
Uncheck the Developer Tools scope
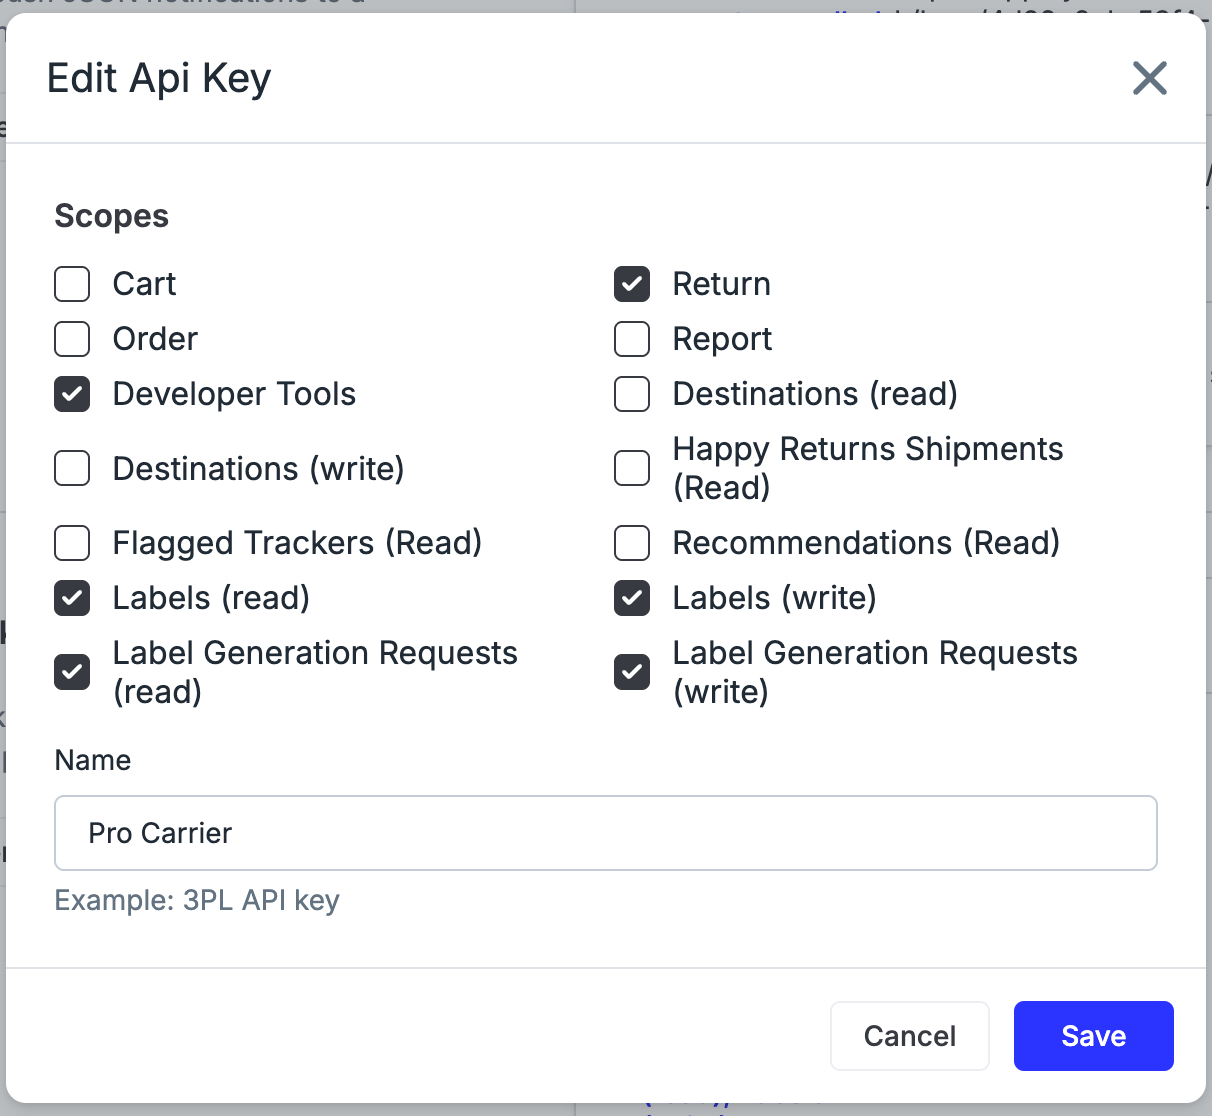point(72,394)
